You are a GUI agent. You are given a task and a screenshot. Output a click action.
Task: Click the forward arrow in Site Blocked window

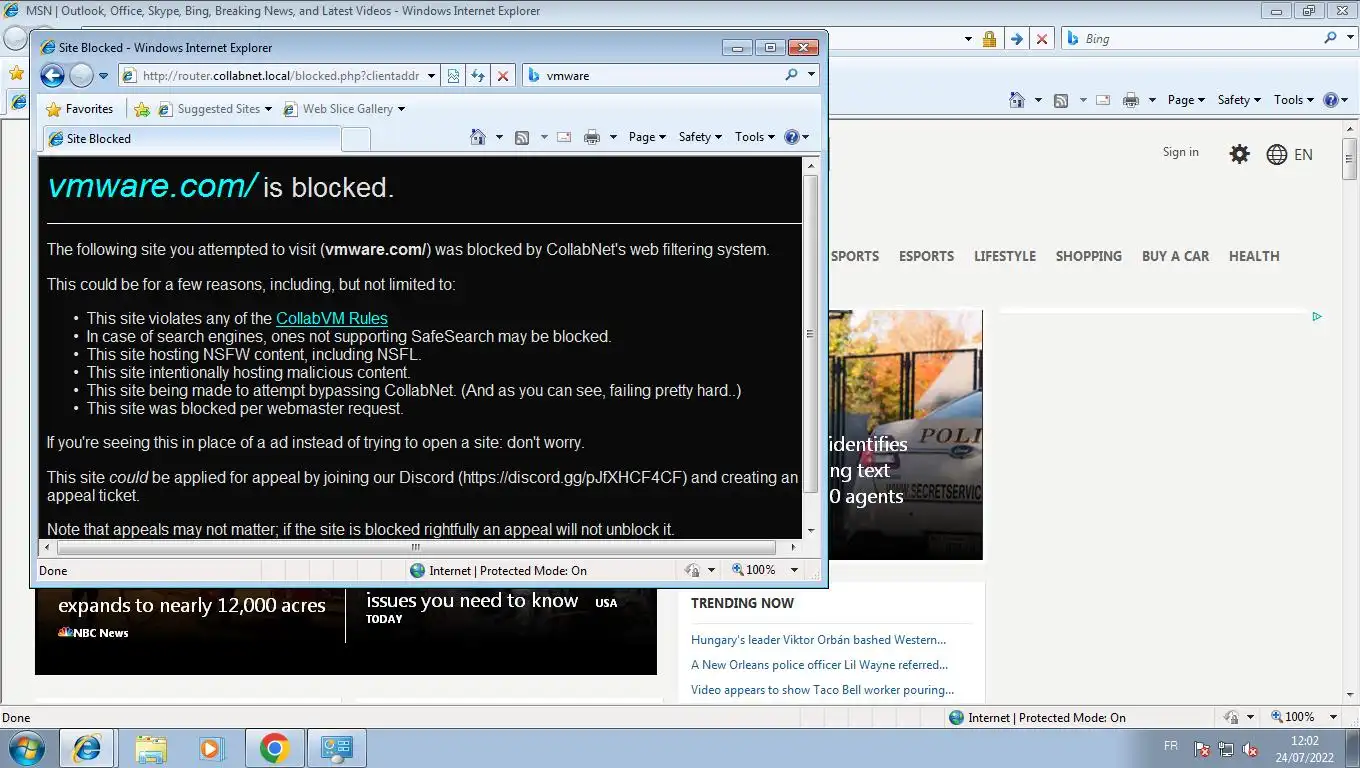(x=81, y=75)
